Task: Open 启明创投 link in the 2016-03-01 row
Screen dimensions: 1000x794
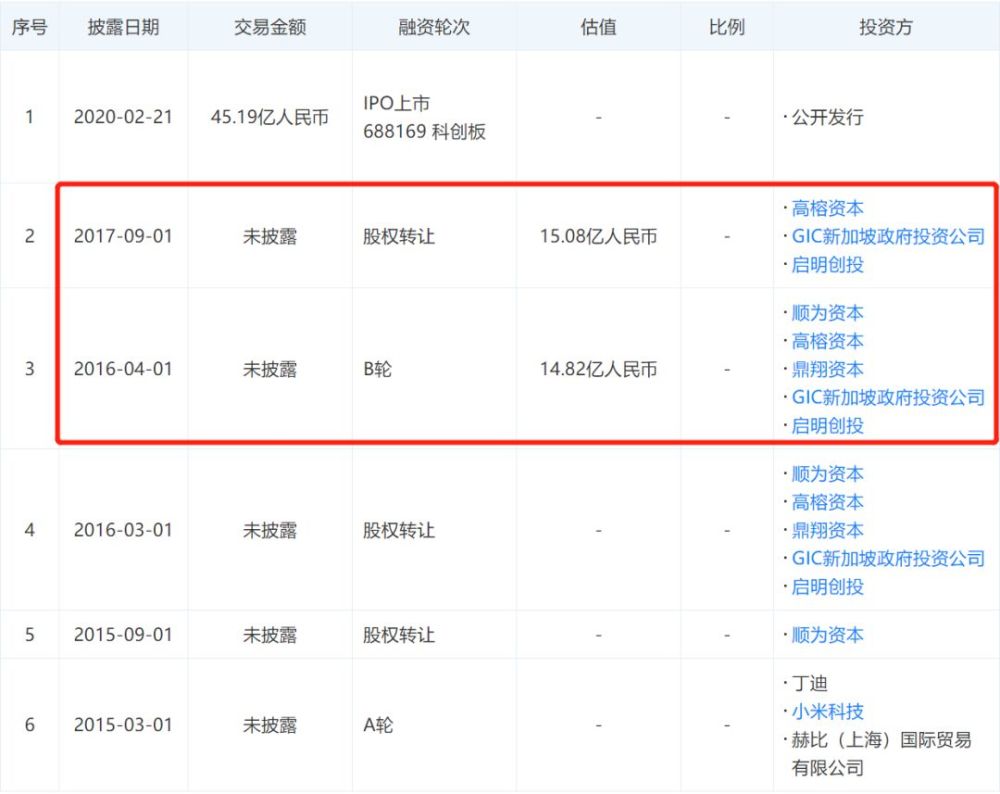Action: (x=827, y=586)
